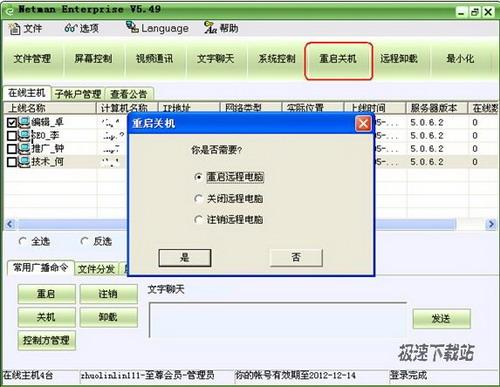The height and width of the screenshot is (387, 500).
Task: Click the 注销 broadcast button
Action: coord(108,294)
